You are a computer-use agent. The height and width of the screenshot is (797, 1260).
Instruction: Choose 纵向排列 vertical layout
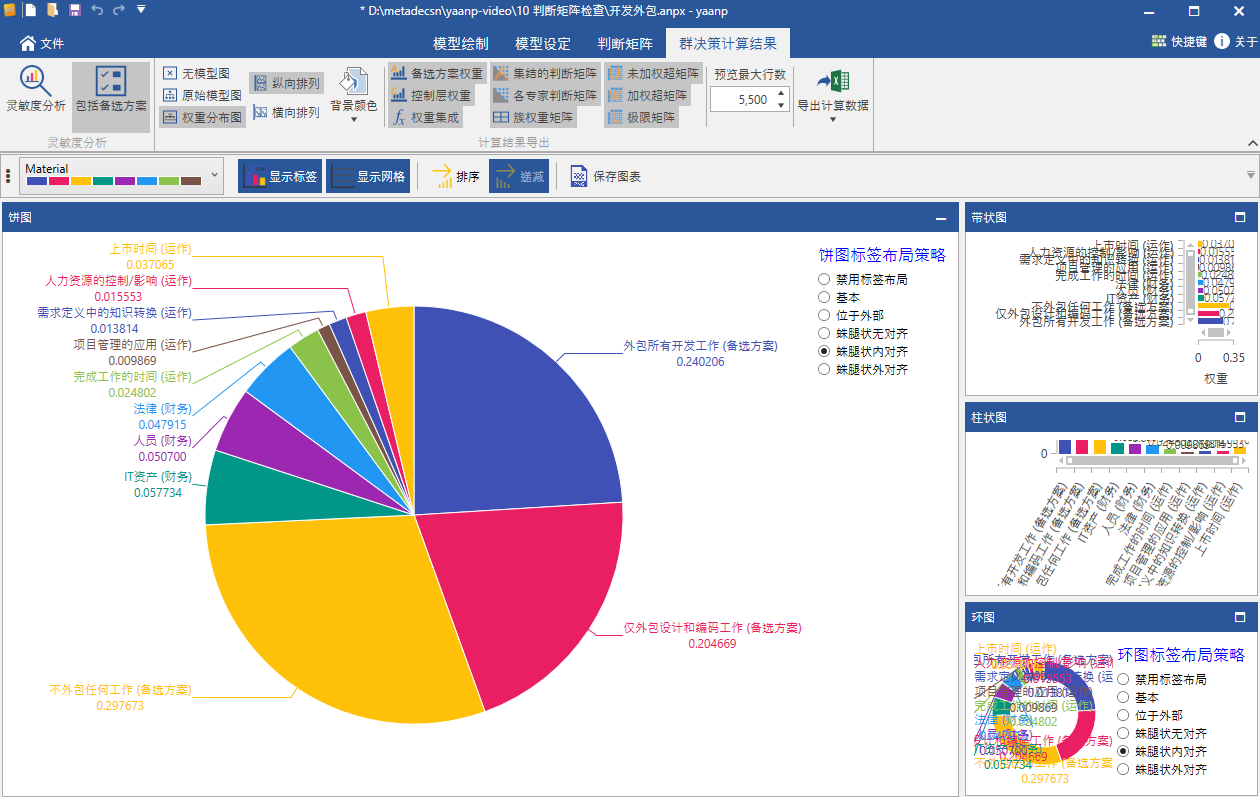tap(286, 83)
